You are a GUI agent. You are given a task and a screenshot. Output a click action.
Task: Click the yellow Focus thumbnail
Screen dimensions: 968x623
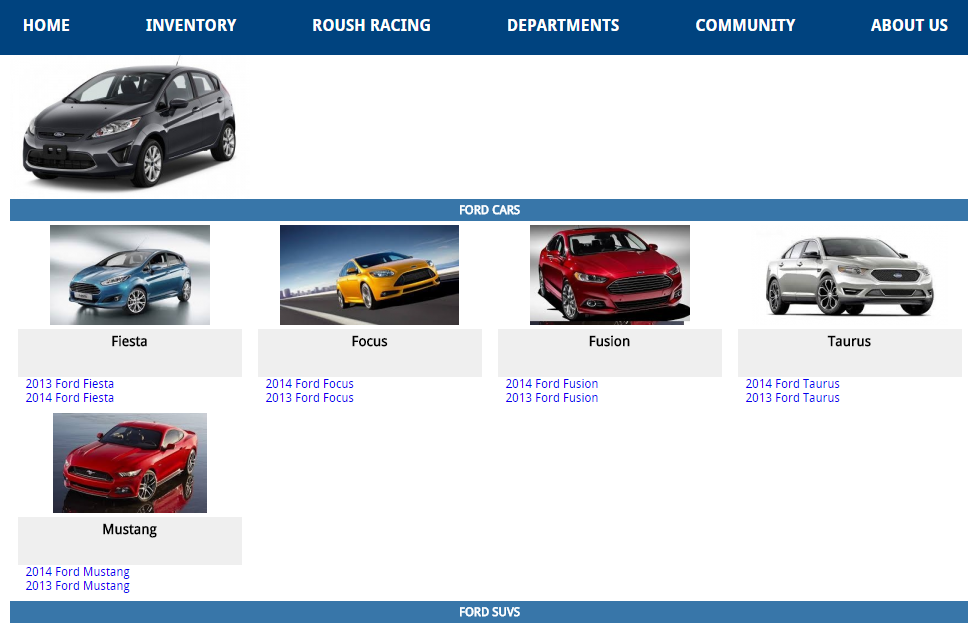(x=369, y=275)
